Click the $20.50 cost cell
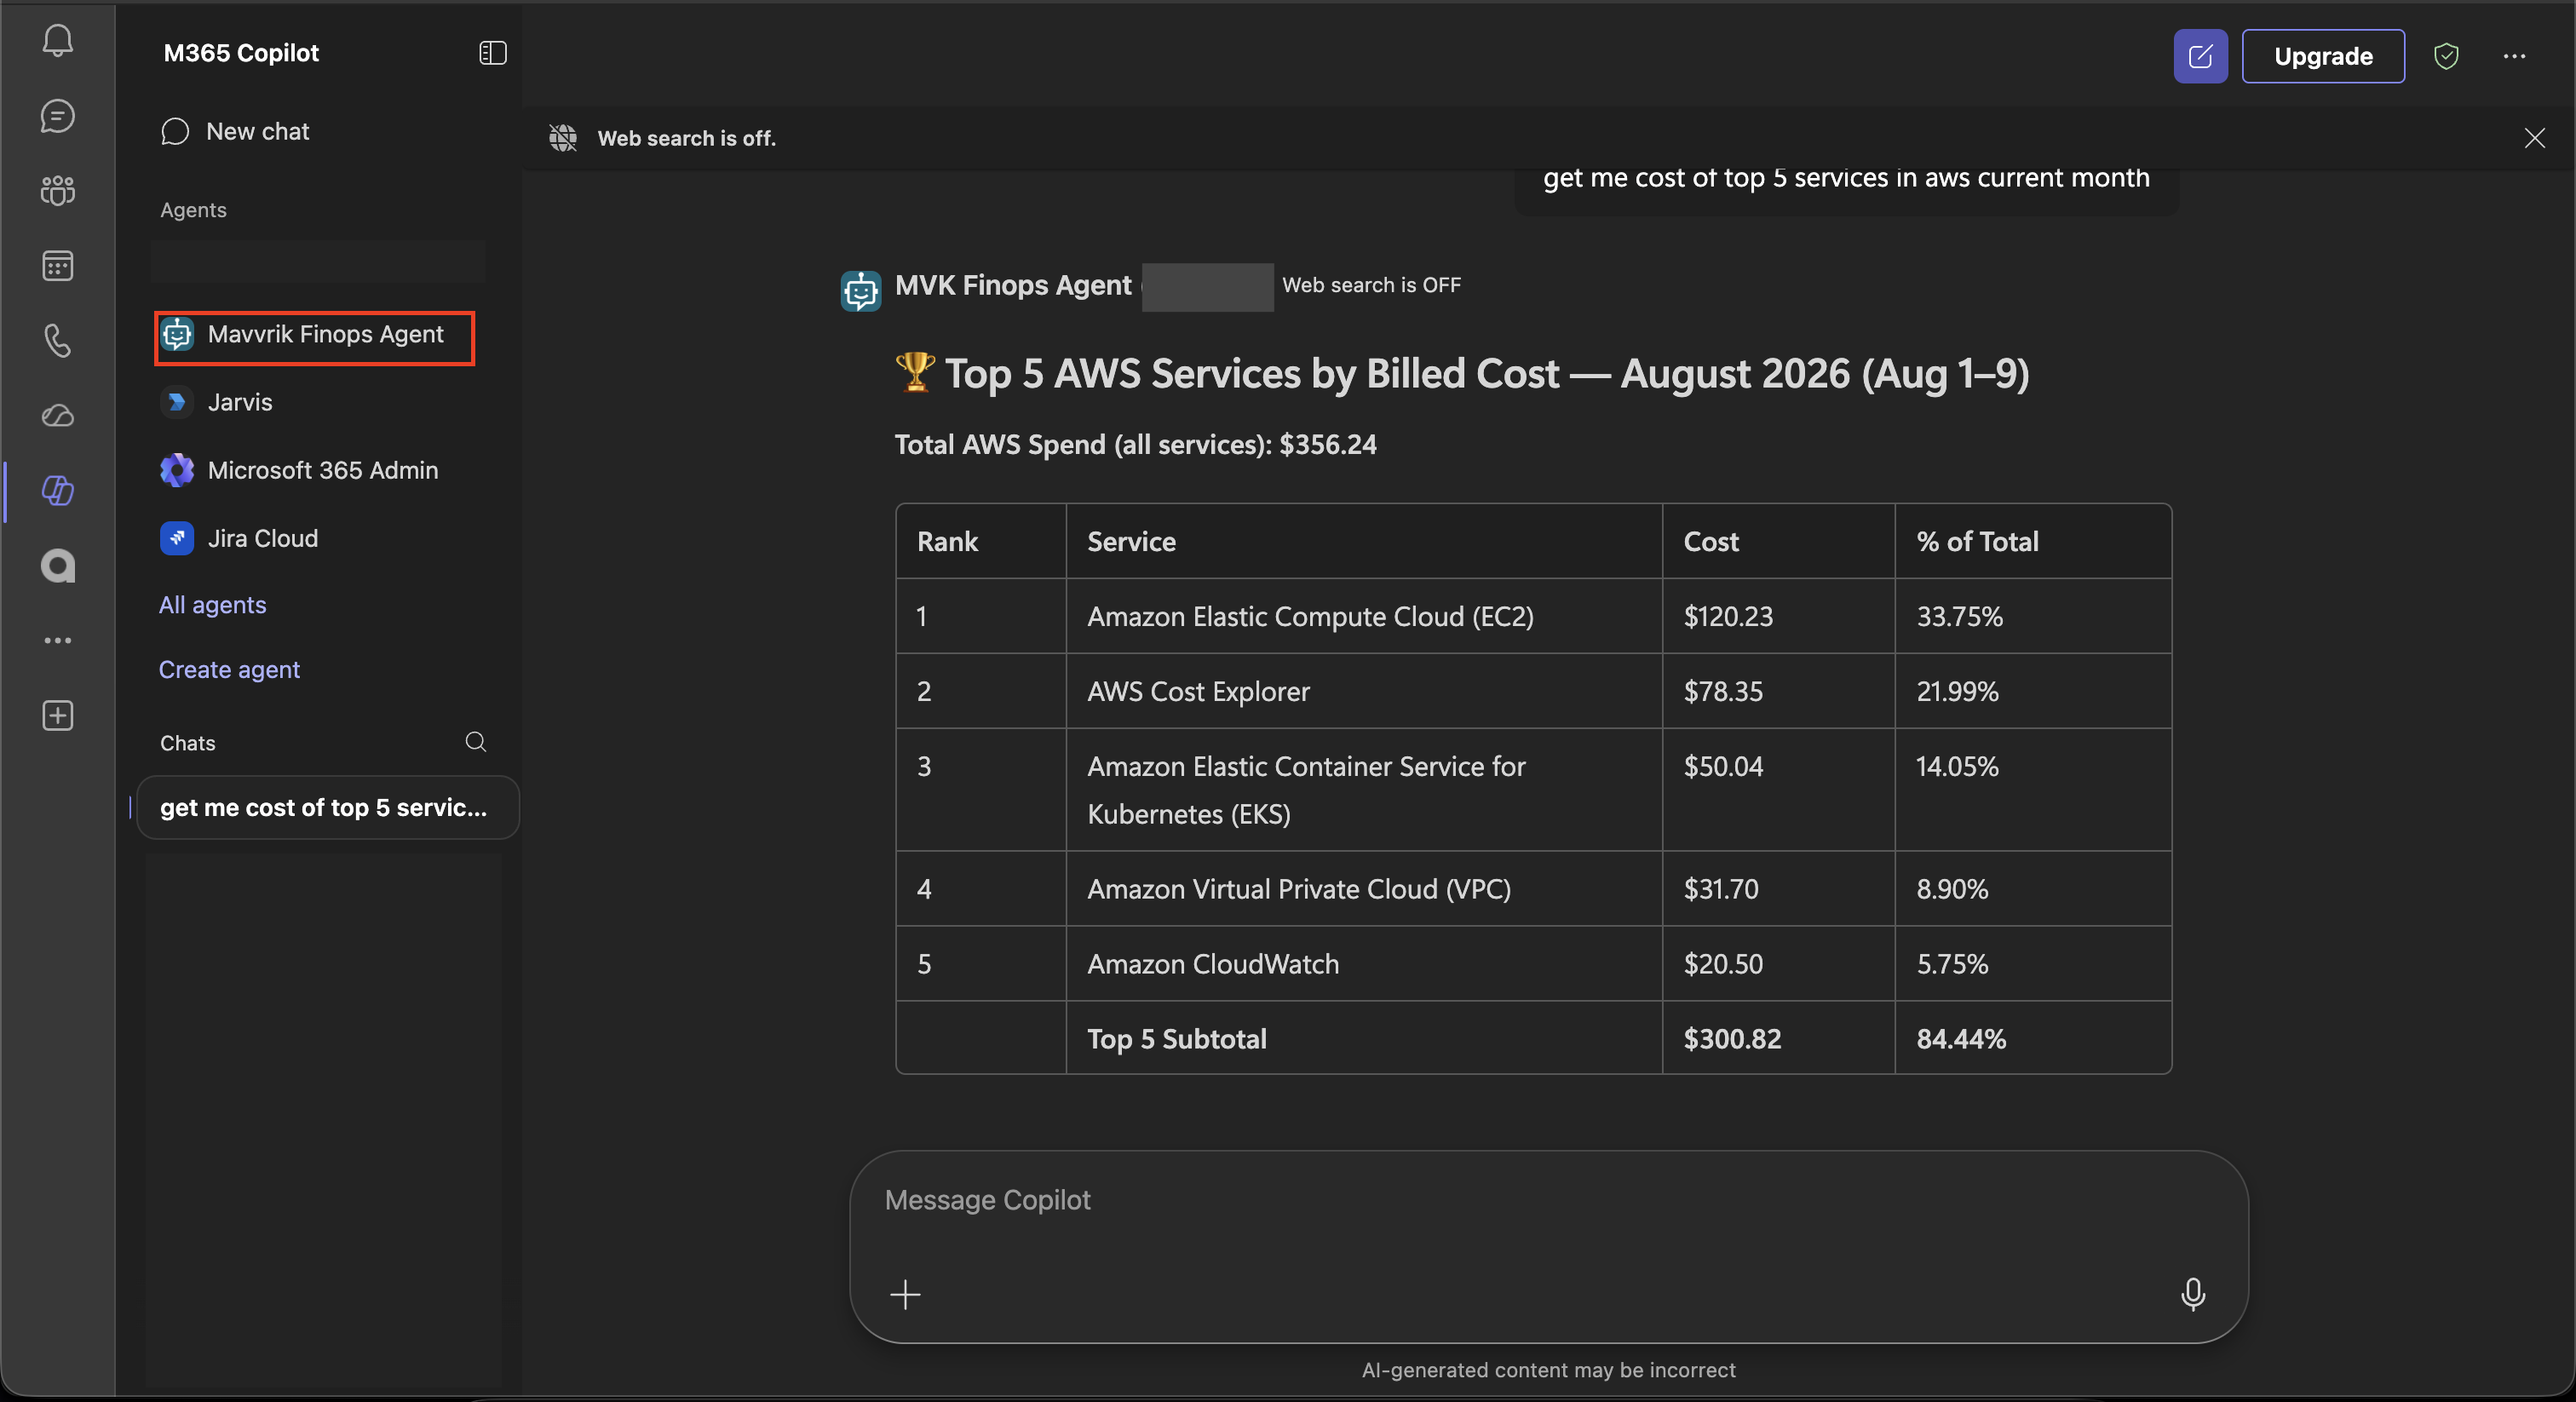This screenshot has width=2576, height=1402. (1778, 964)
